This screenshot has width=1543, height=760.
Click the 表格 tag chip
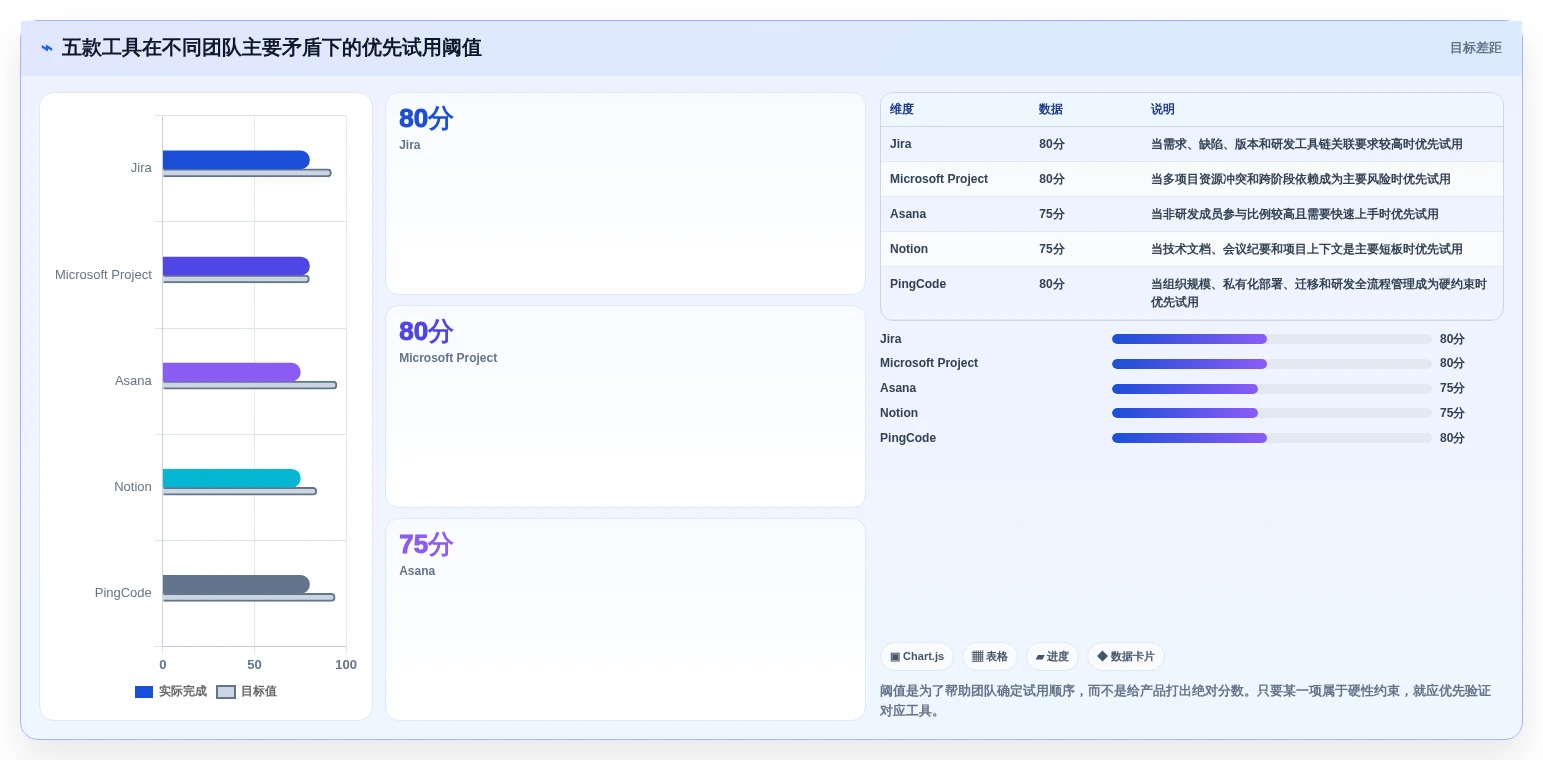tap(990, 657)
